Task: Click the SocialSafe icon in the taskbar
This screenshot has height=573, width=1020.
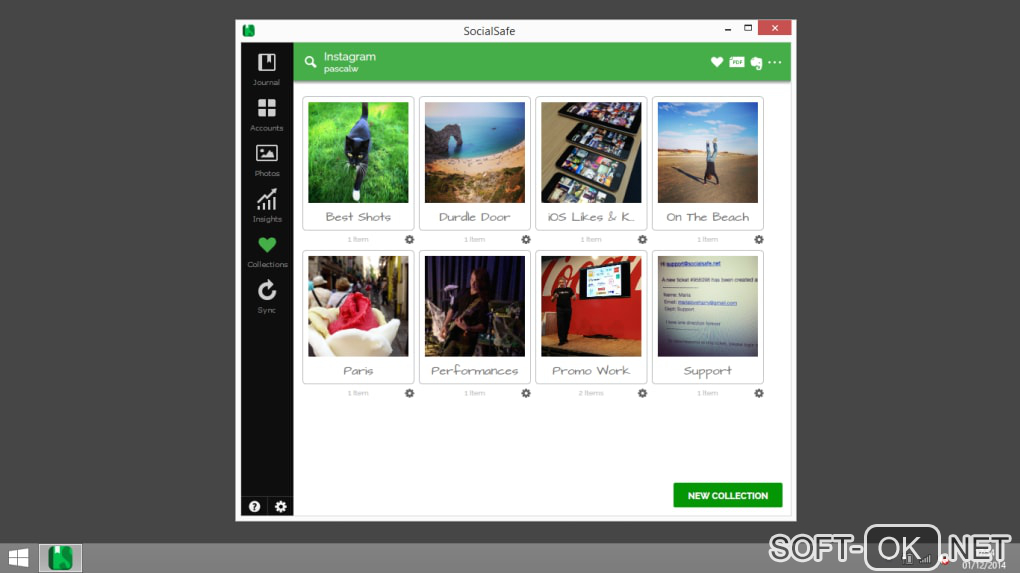Action: pyautogui.click(x=60, y=558)
